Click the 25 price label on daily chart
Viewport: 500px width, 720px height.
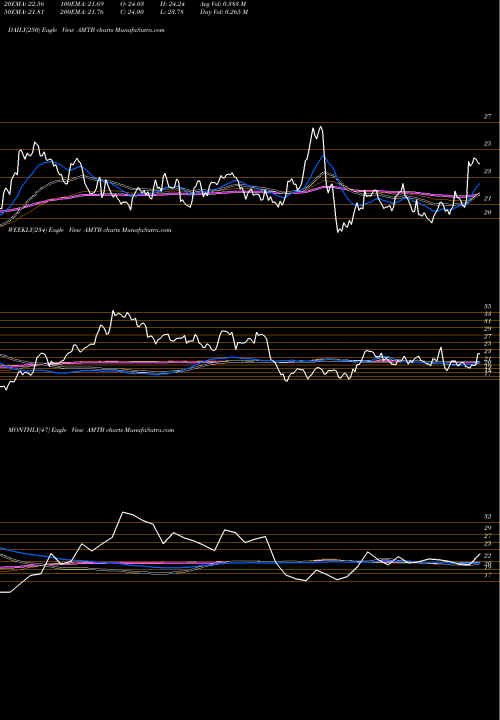coord(488,144)
